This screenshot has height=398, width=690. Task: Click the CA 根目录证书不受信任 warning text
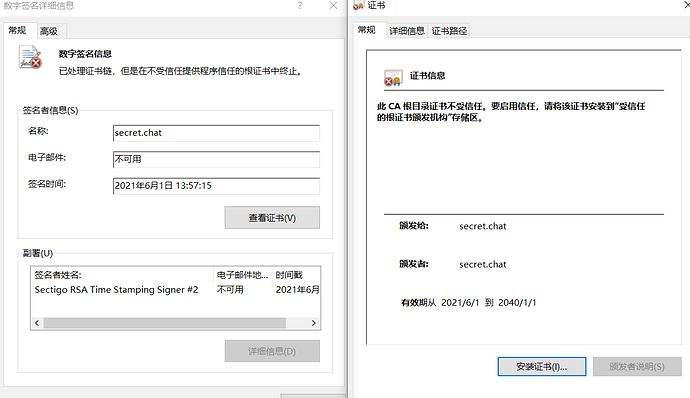pyautogui.click(x=511, y=112)
